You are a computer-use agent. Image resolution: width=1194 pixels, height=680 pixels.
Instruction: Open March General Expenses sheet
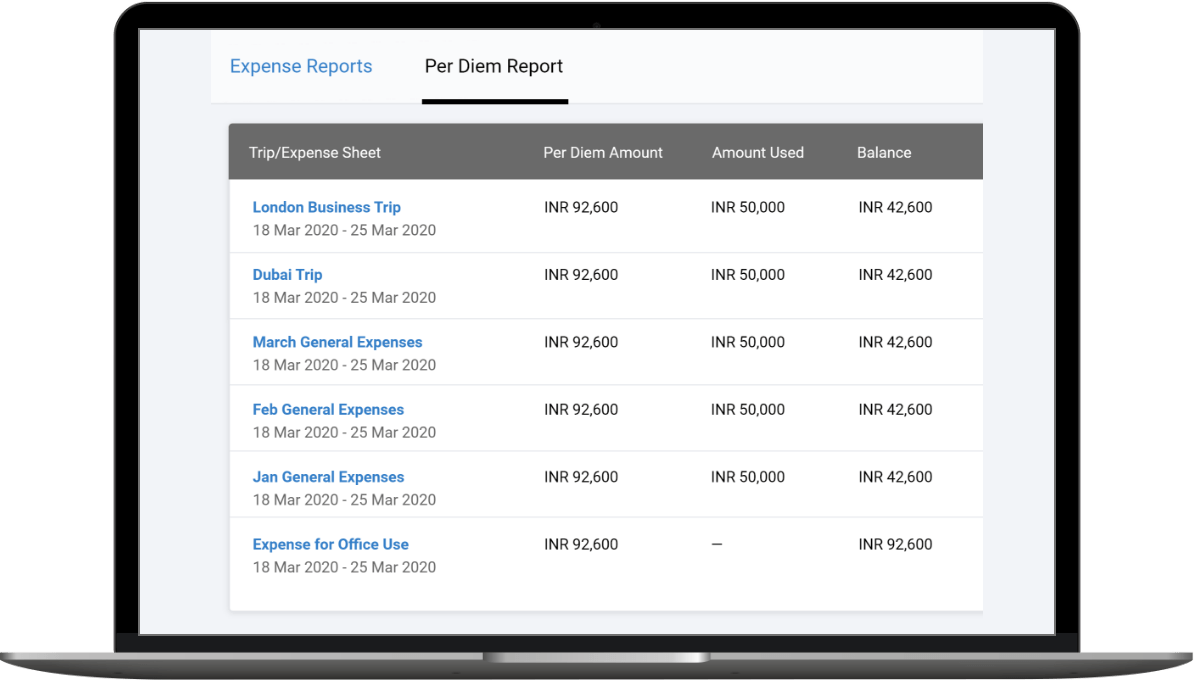[337, 342]
